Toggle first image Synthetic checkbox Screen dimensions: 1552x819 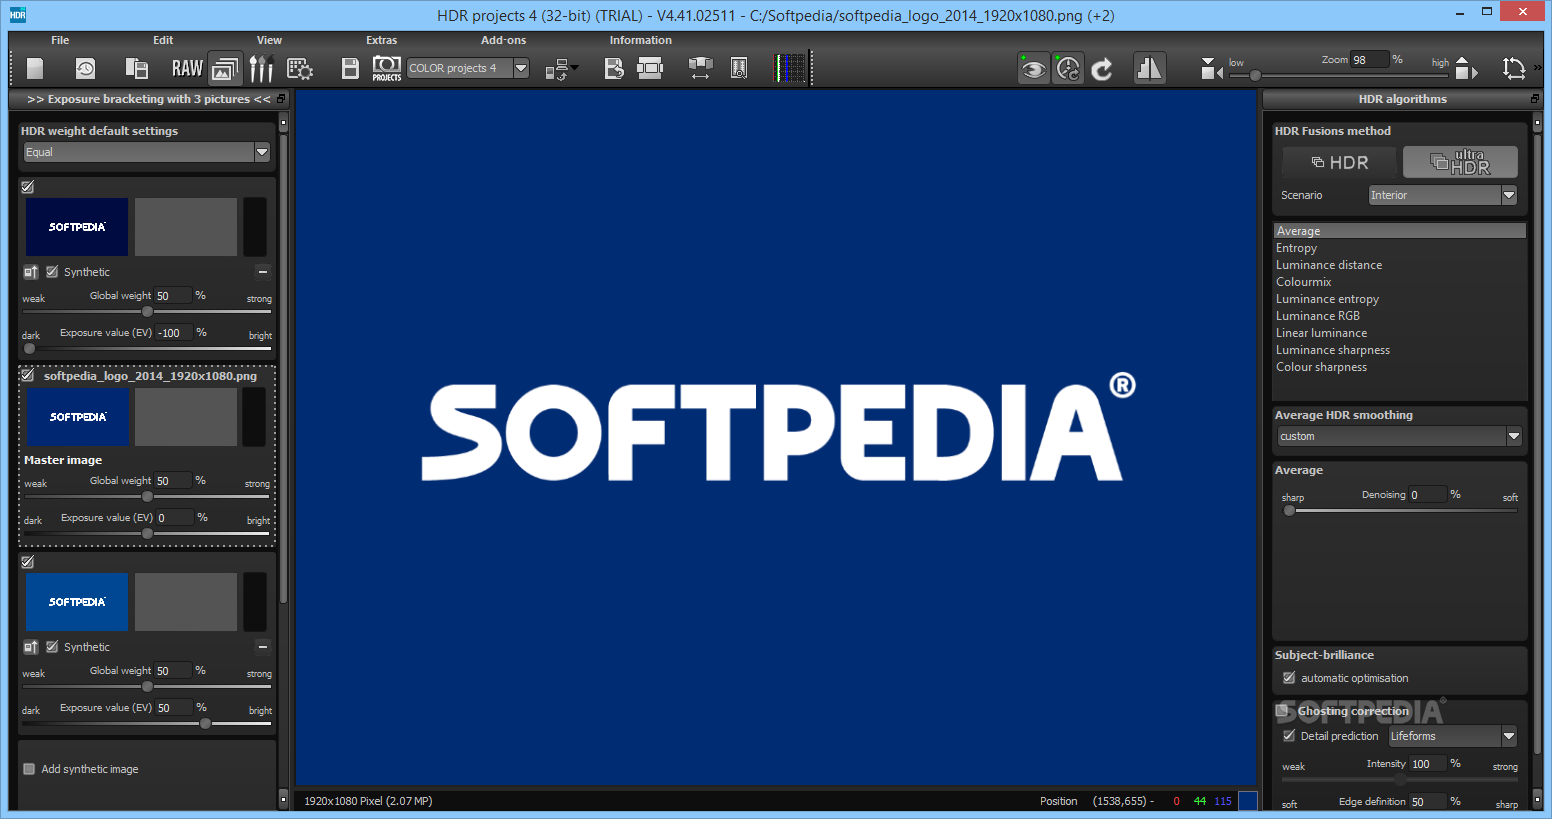(x=52, y=272)
